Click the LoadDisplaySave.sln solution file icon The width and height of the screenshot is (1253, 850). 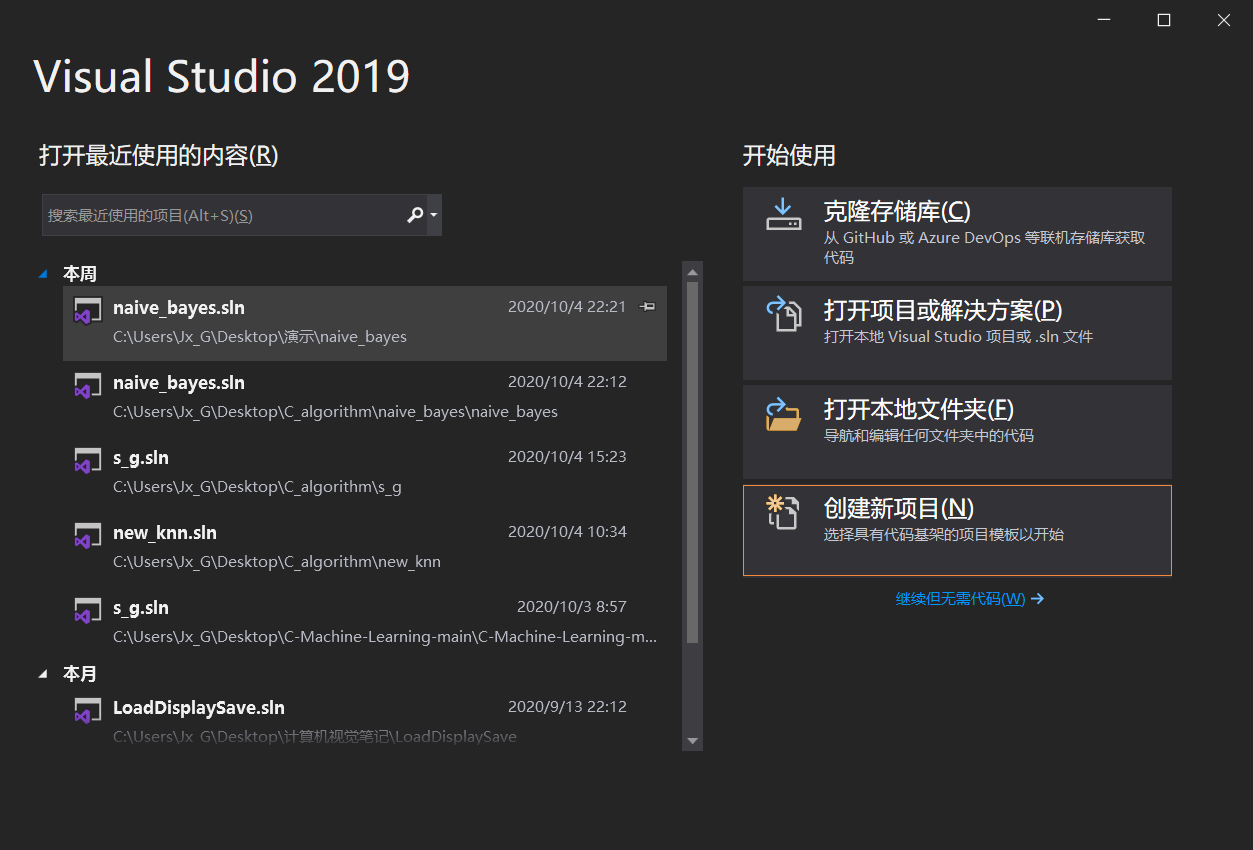(87, 710)
